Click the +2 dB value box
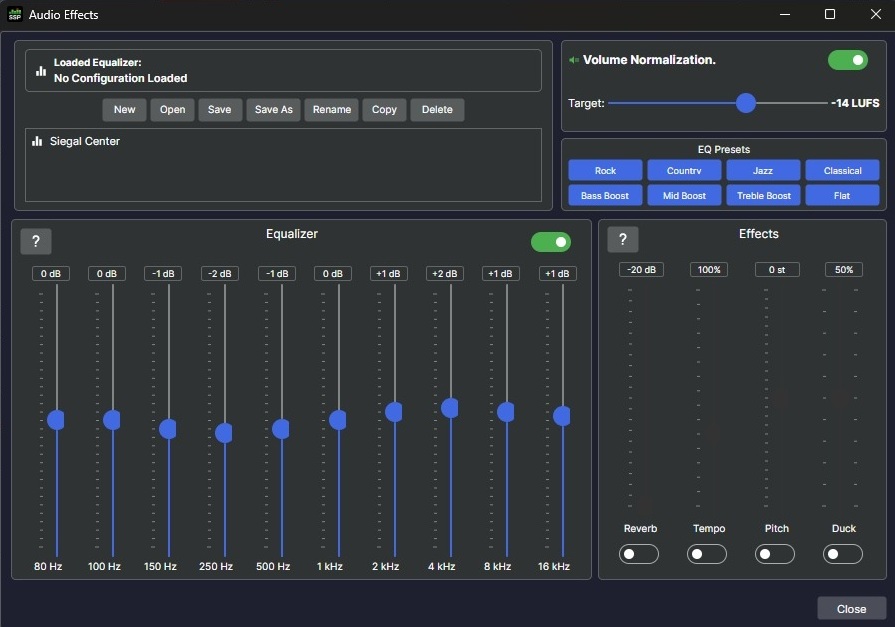This screenshot has height=627, width=895. pyautogui.click(x=445, y=274)
